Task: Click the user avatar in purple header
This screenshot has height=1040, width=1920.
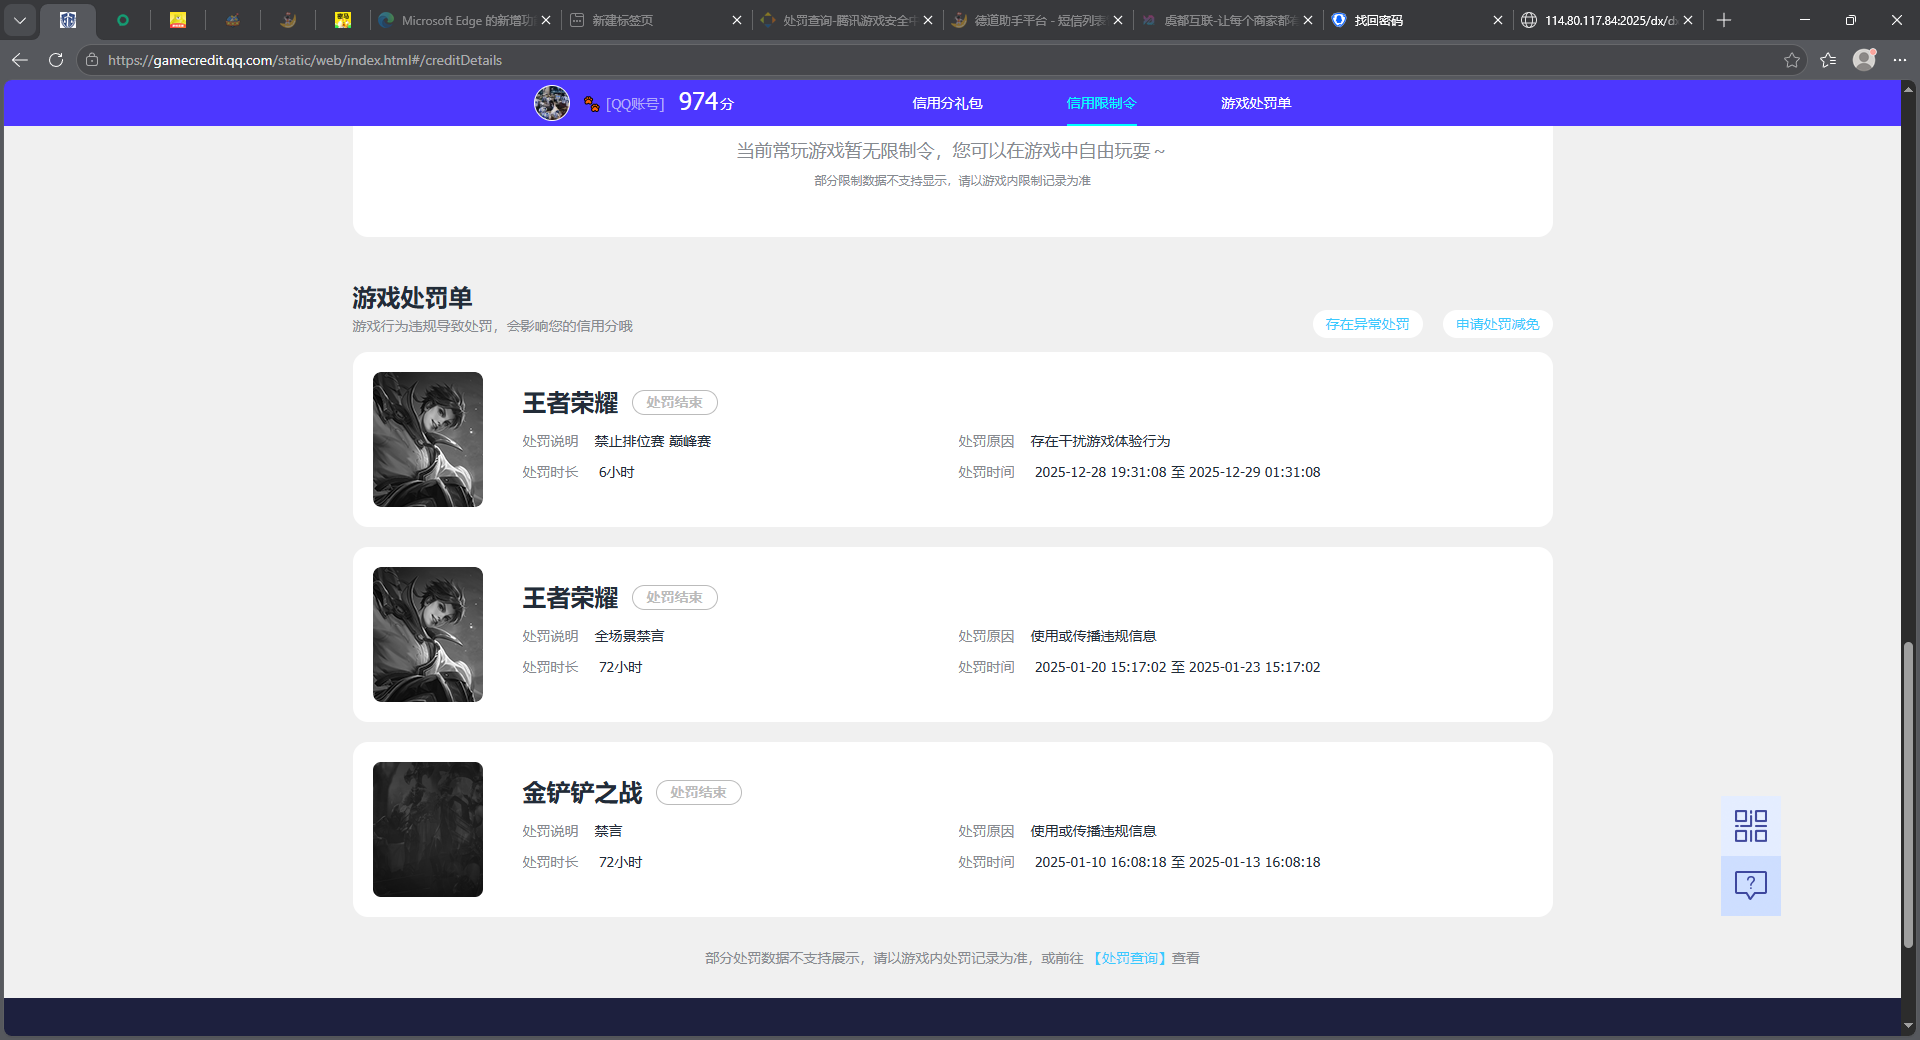Action: 551,103
